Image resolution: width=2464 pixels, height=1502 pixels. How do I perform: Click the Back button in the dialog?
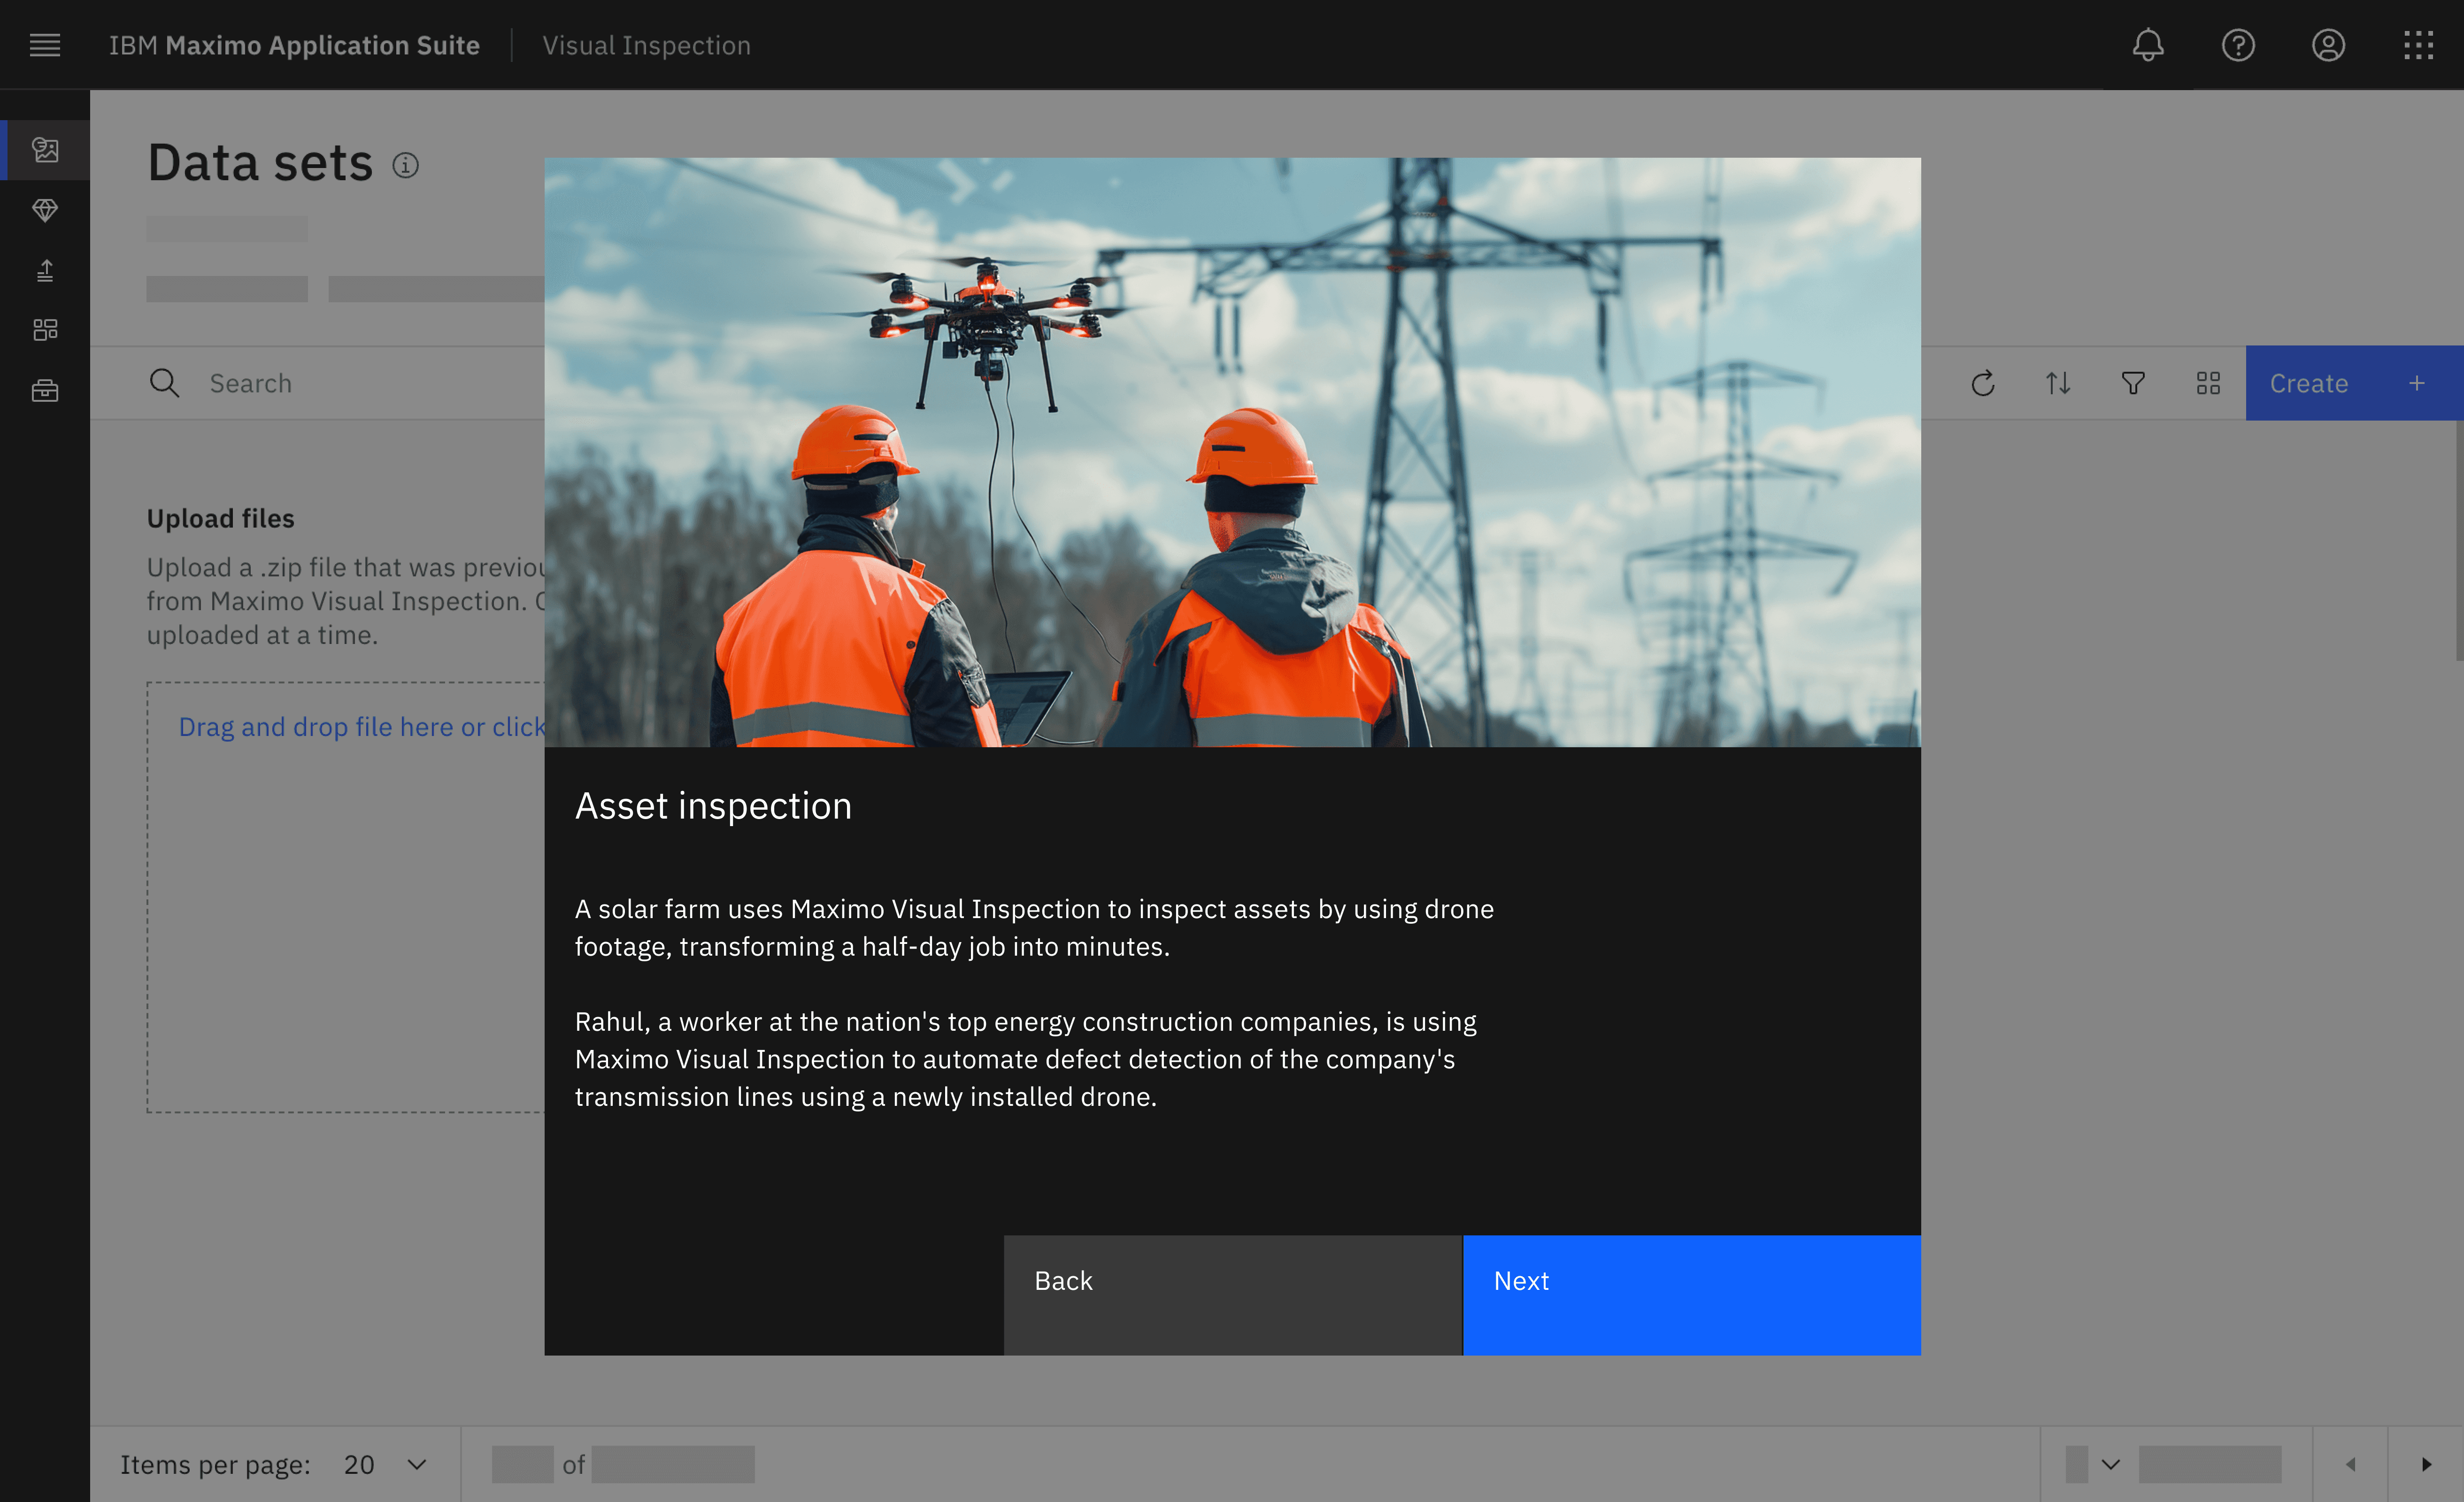[x=1232, y=1294]
